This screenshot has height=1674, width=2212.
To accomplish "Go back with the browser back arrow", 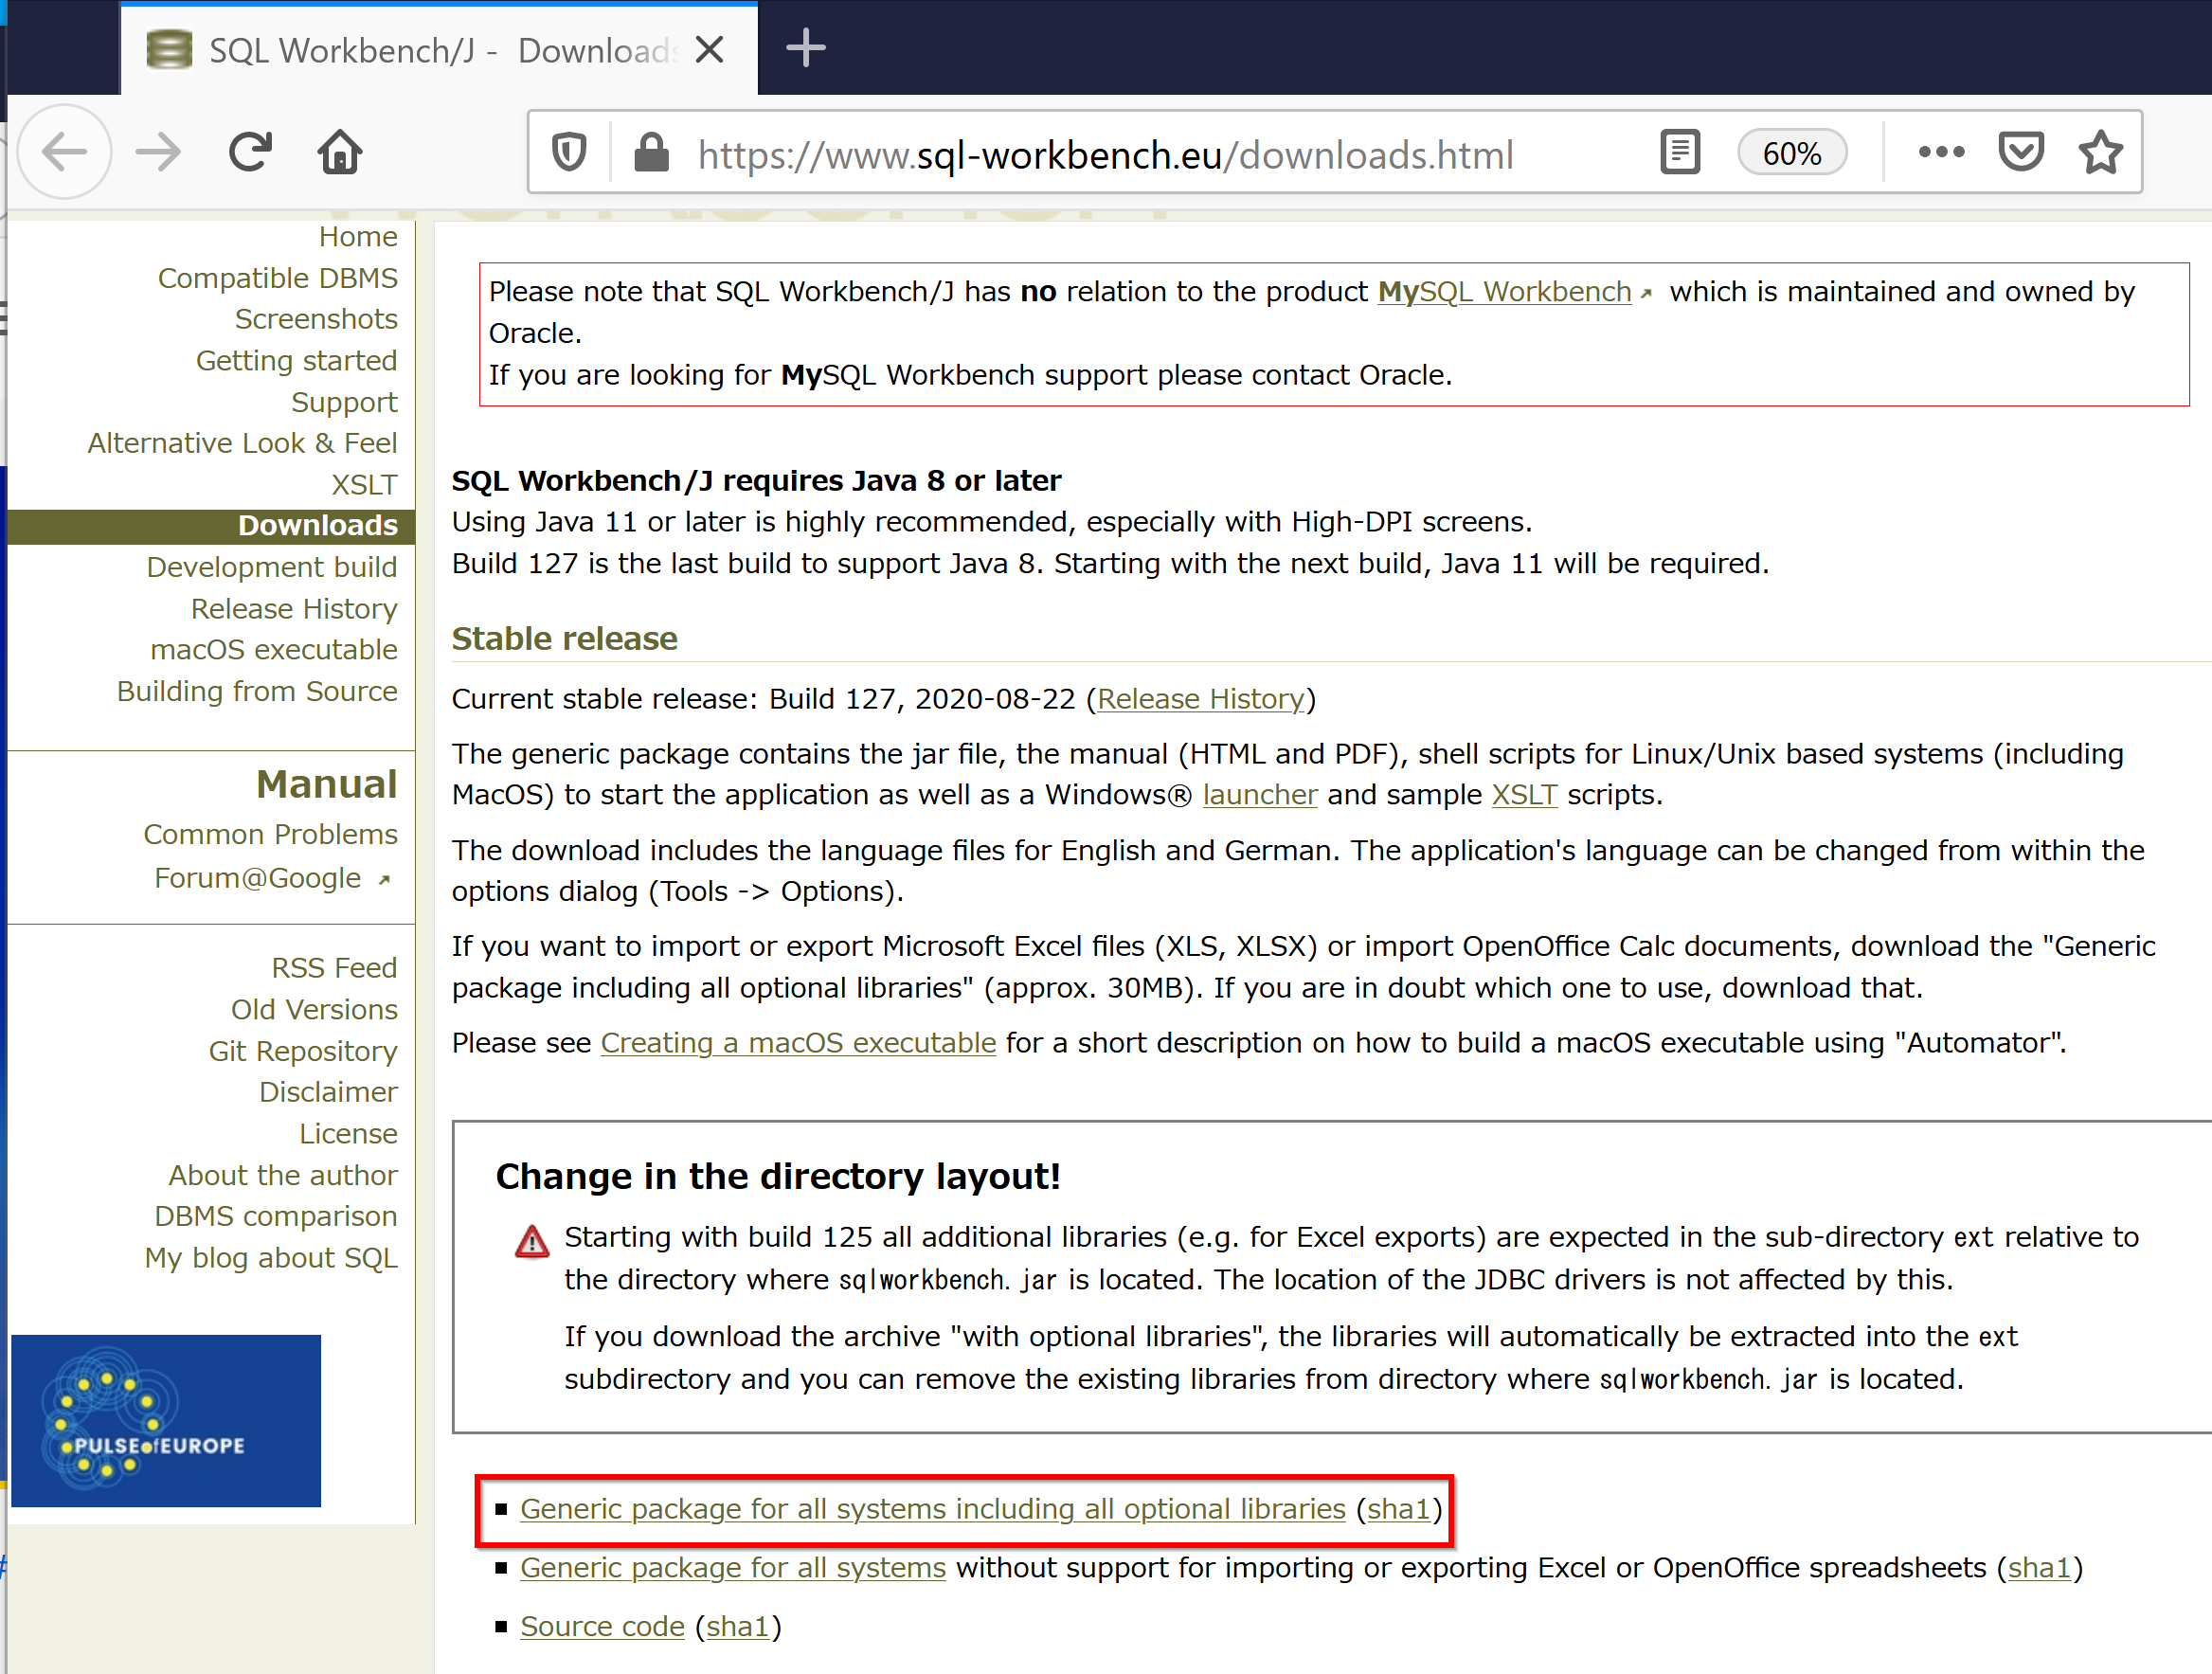I will tap(65, 153).
